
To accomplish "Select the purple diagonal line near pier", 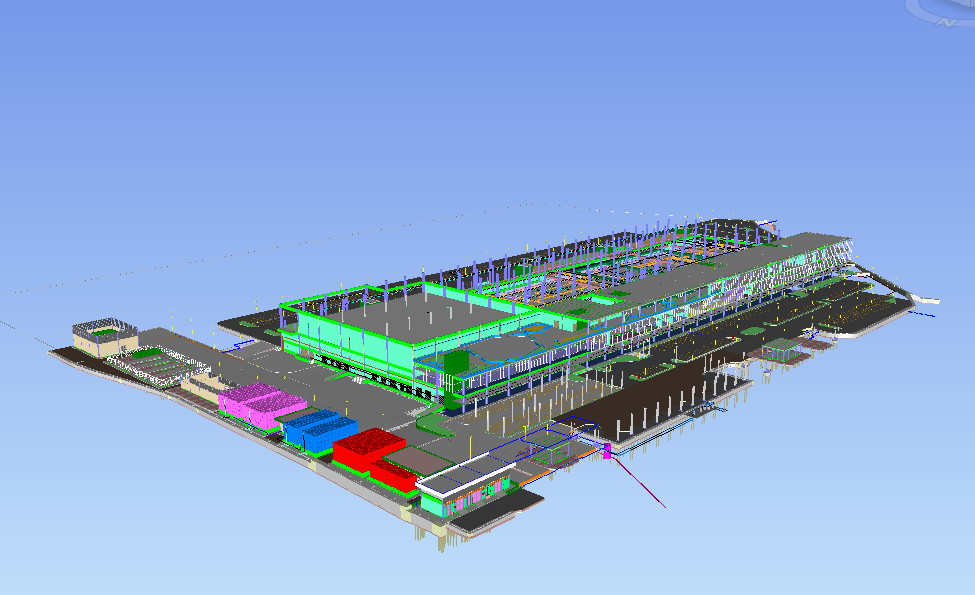I will (x=639, y=483).
